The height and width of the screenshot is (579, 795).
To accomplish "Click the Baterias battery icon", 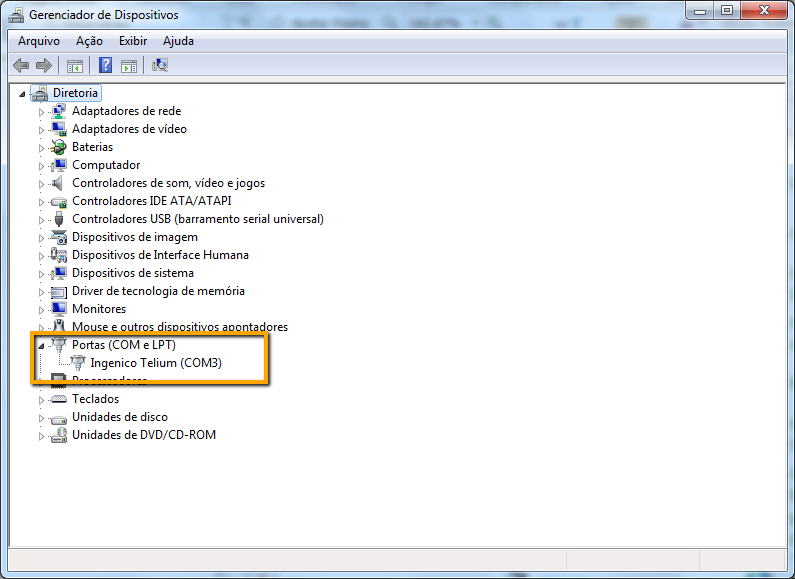I will coord(59,147).
